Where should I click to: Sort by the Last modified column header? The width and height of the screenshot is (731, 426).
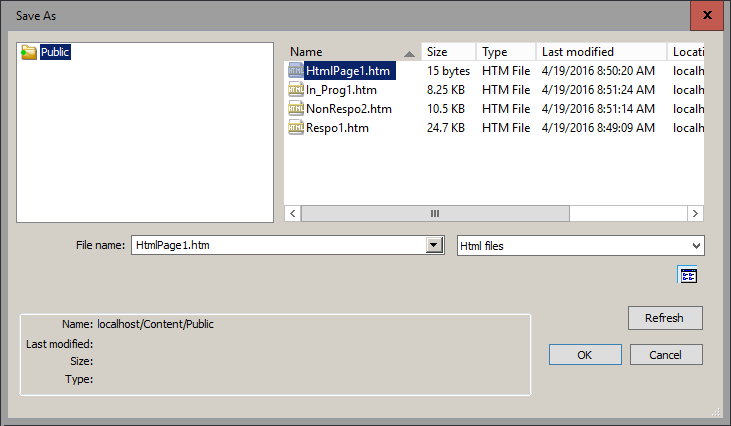601,52
